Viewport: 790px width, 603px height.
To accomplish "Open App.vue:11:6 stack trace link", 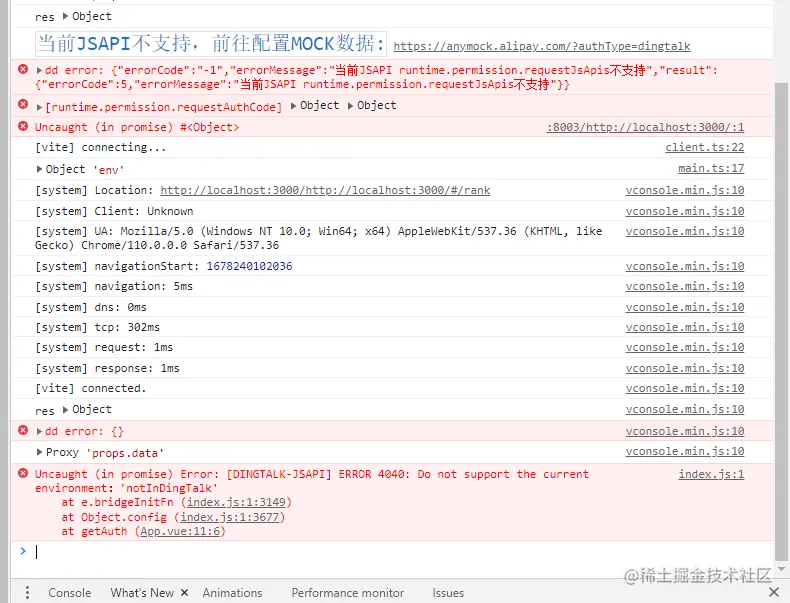I will pyautogui.click(x=180, y=531).
